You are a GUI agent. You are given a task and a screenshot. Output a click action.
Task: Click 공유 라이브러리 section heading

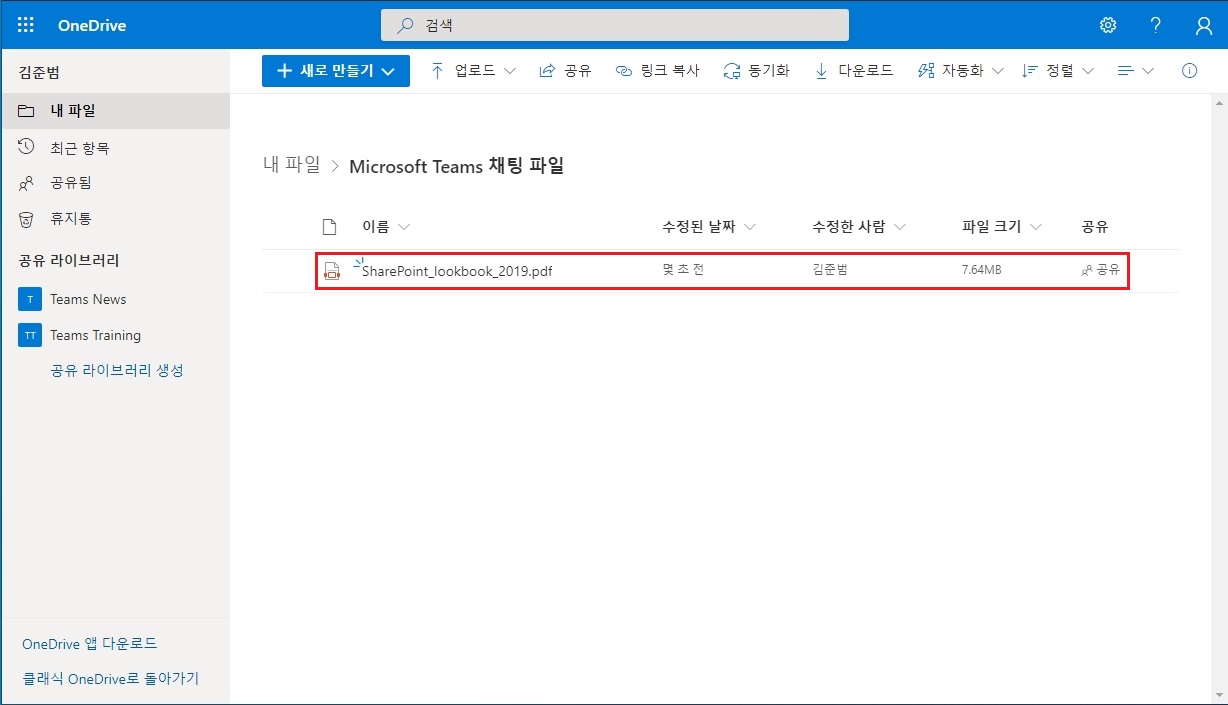point(69,260)
